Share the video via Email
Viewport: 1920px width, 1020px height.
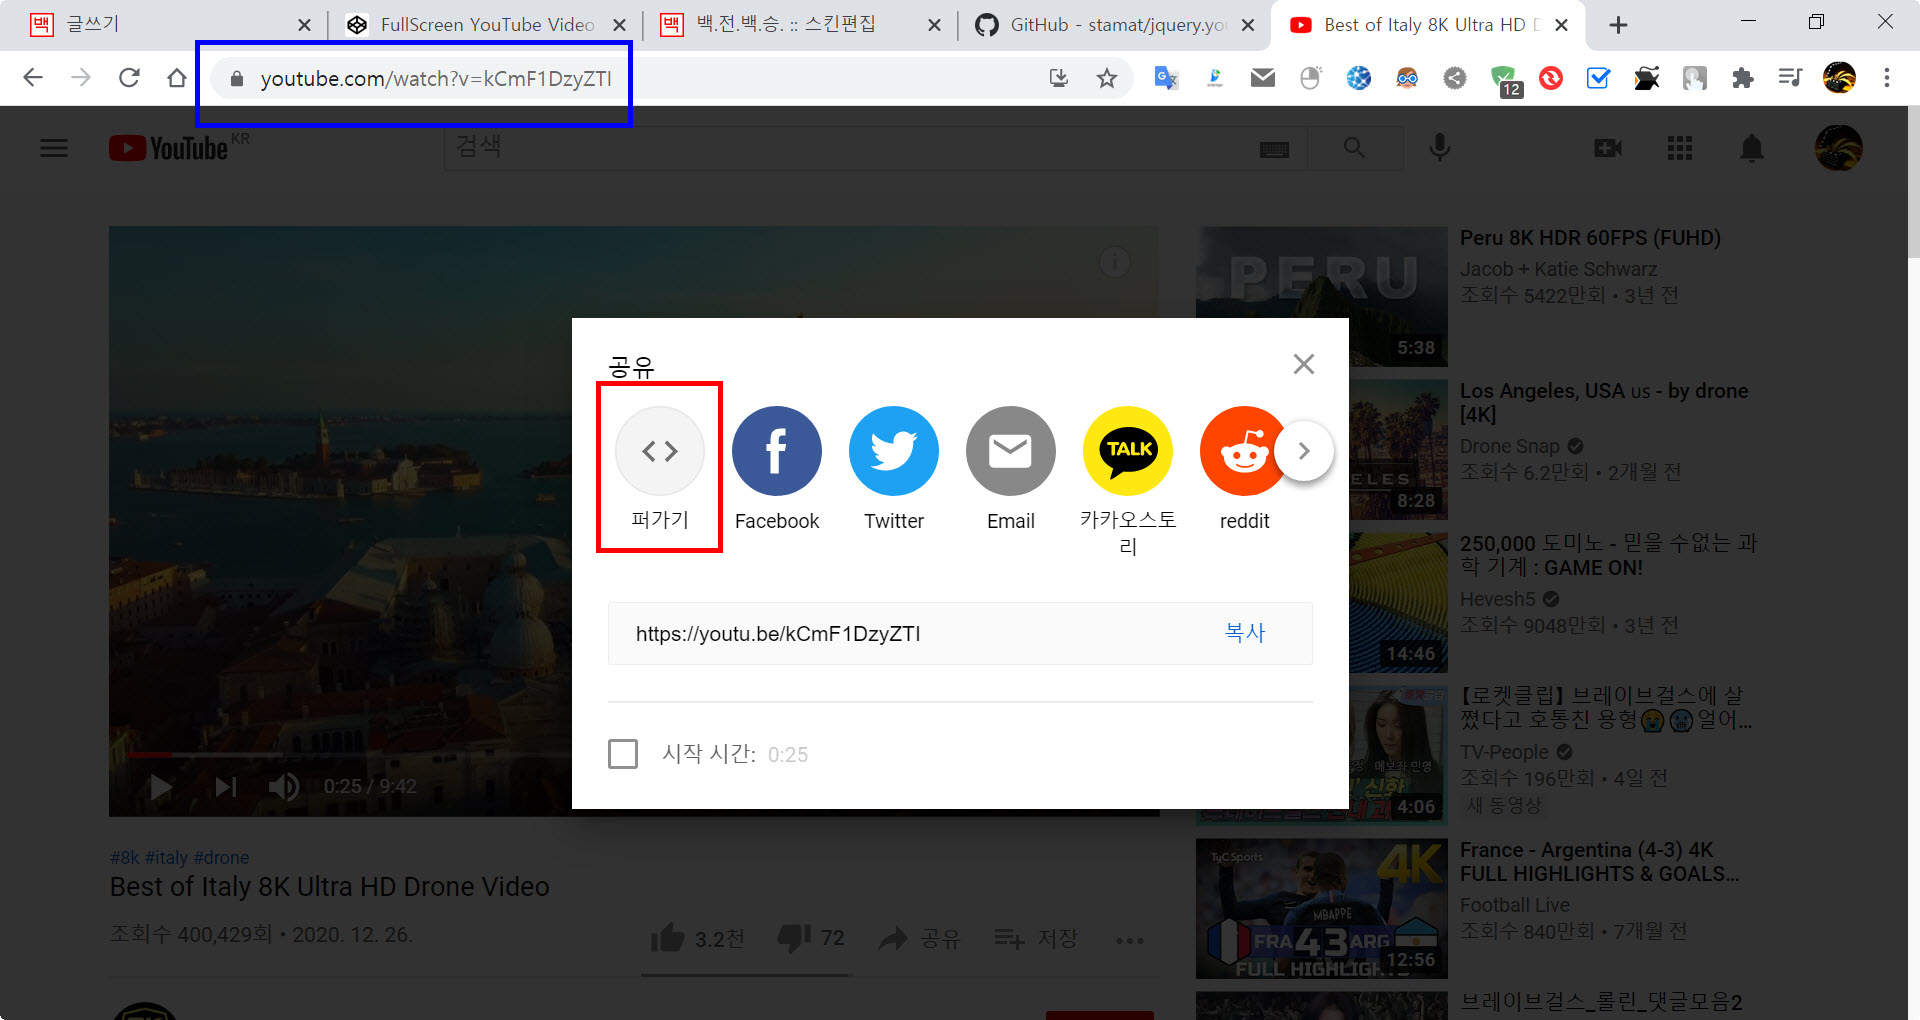[1011, 451]
